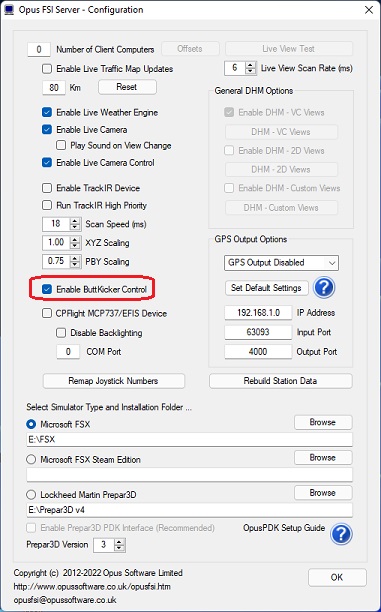Decrease Scan Speed (ms) value

pyautogui.click(x=75, y=227)
